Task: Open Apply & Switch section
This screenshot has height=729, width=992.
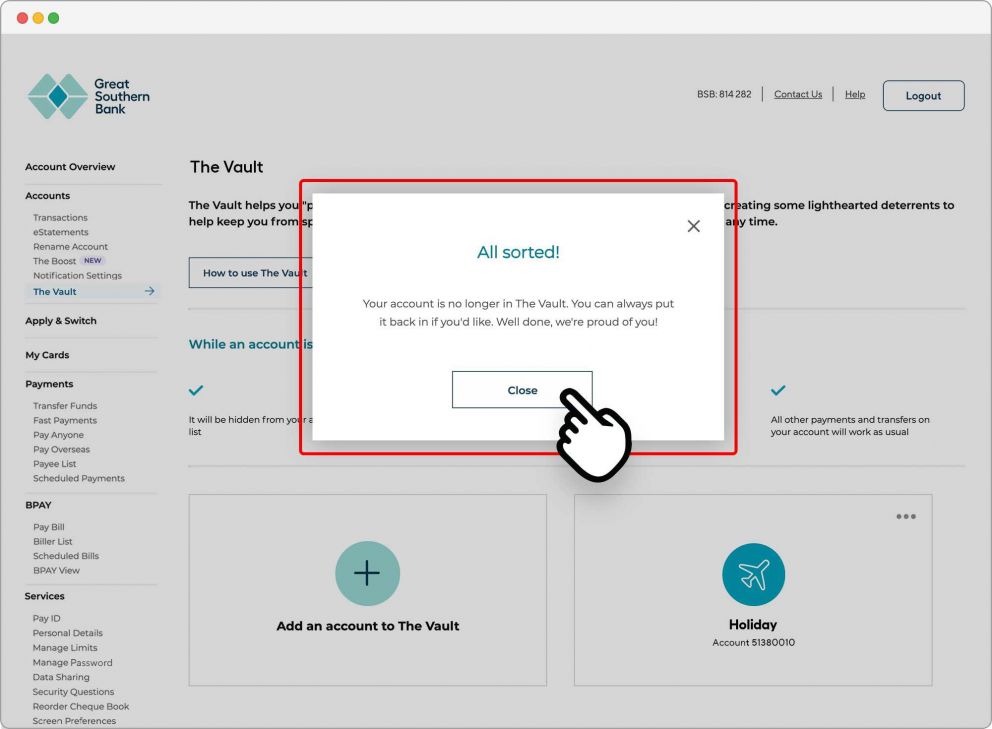Action: pyautogui.click(x=61, y=321)
